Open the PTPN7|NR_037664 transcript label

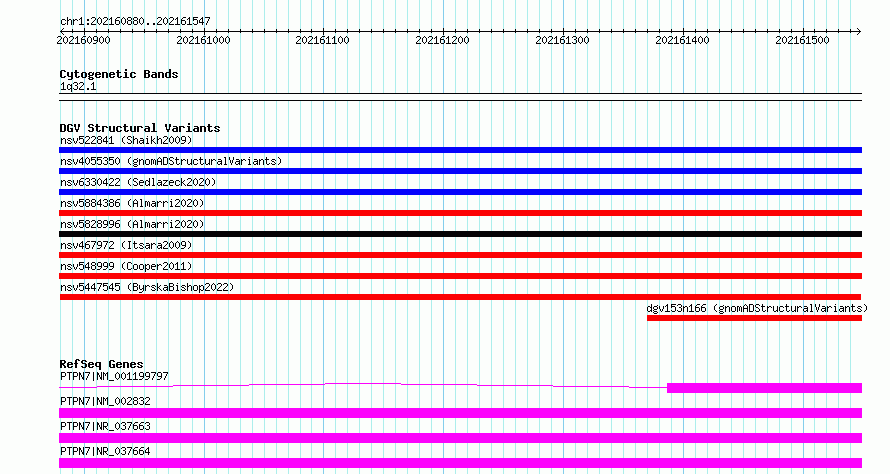[x=105, y=451]
